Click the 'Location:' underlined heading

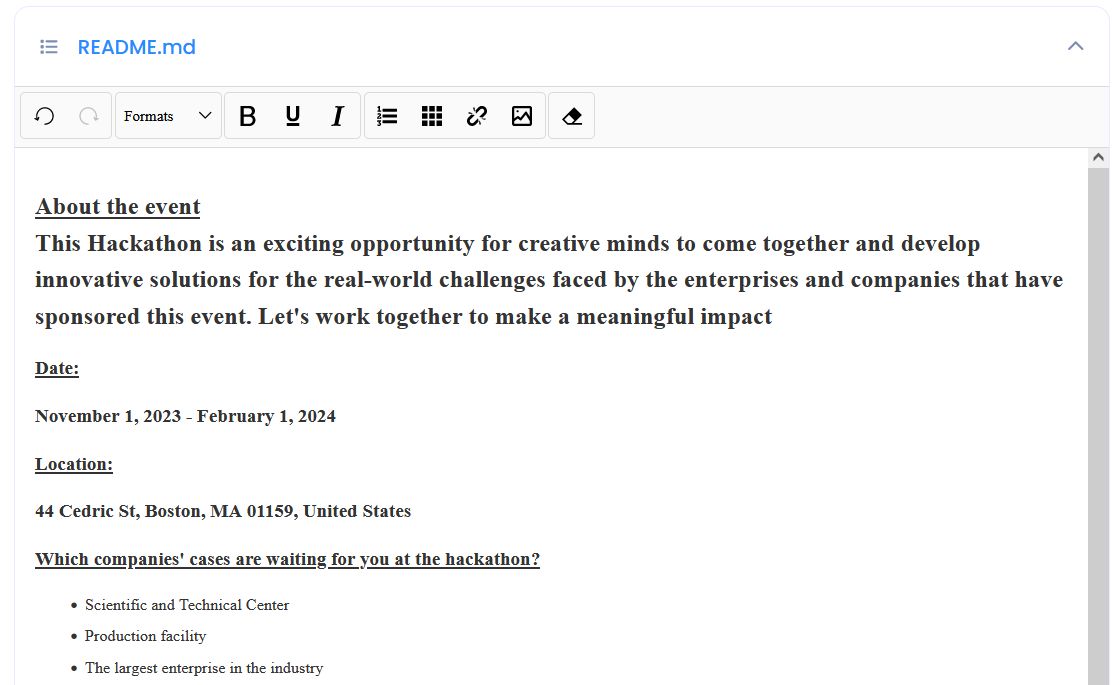[74, 464]
